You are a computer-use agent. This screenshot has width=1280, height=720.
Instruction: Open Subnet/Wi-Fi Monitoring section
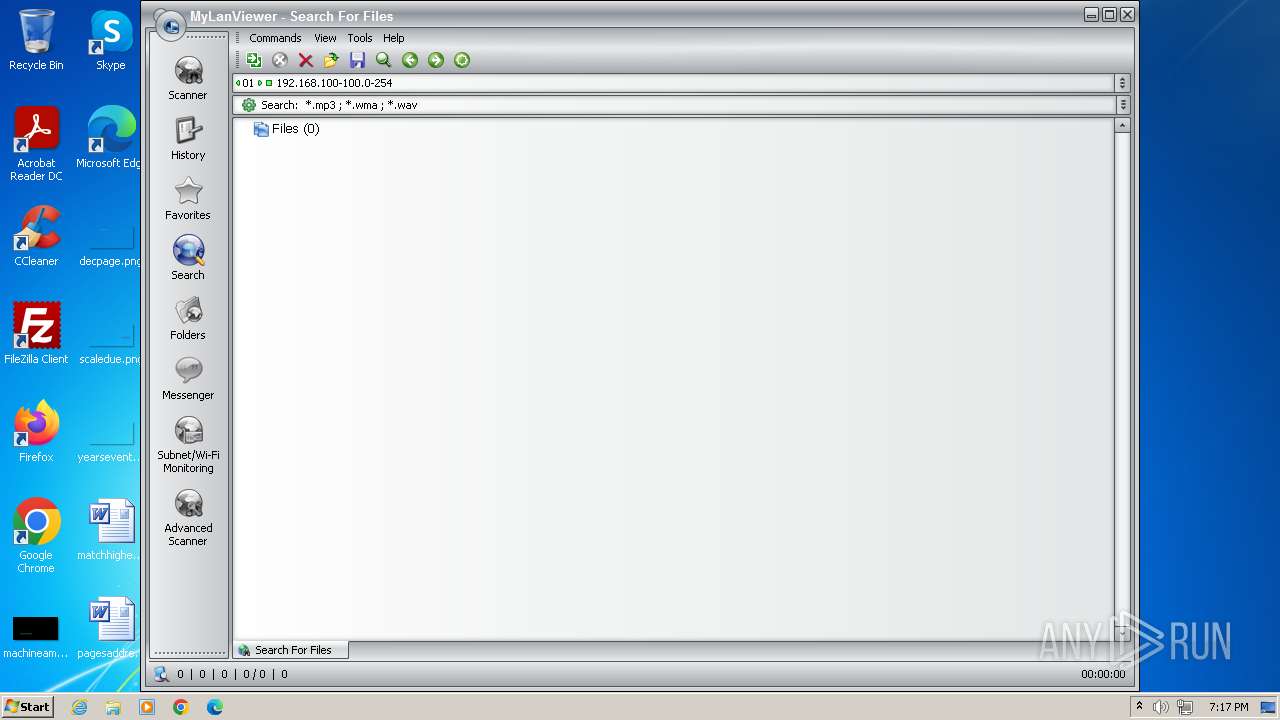188,445
